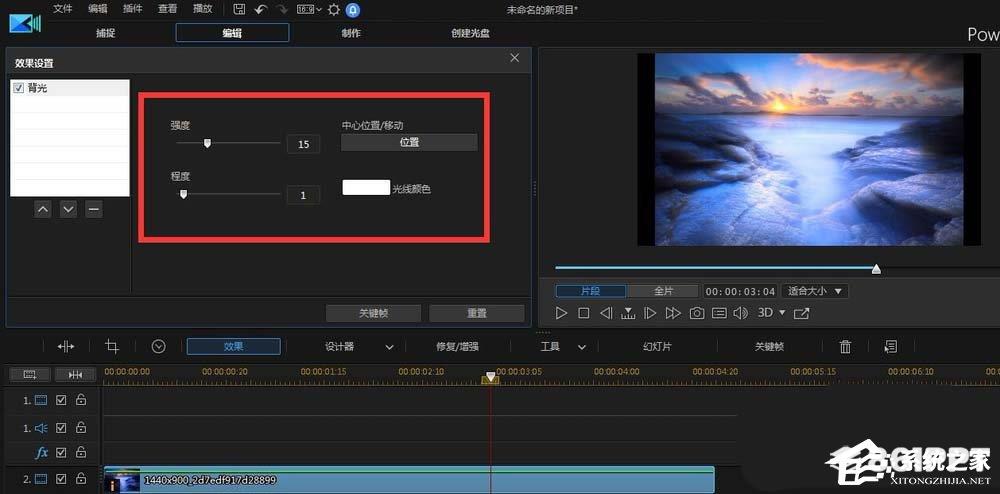This screenshot has width=1000, height=494.
Task: Close the 效果设置 panel
Action: pyautogui.click(x=515, y=58)
